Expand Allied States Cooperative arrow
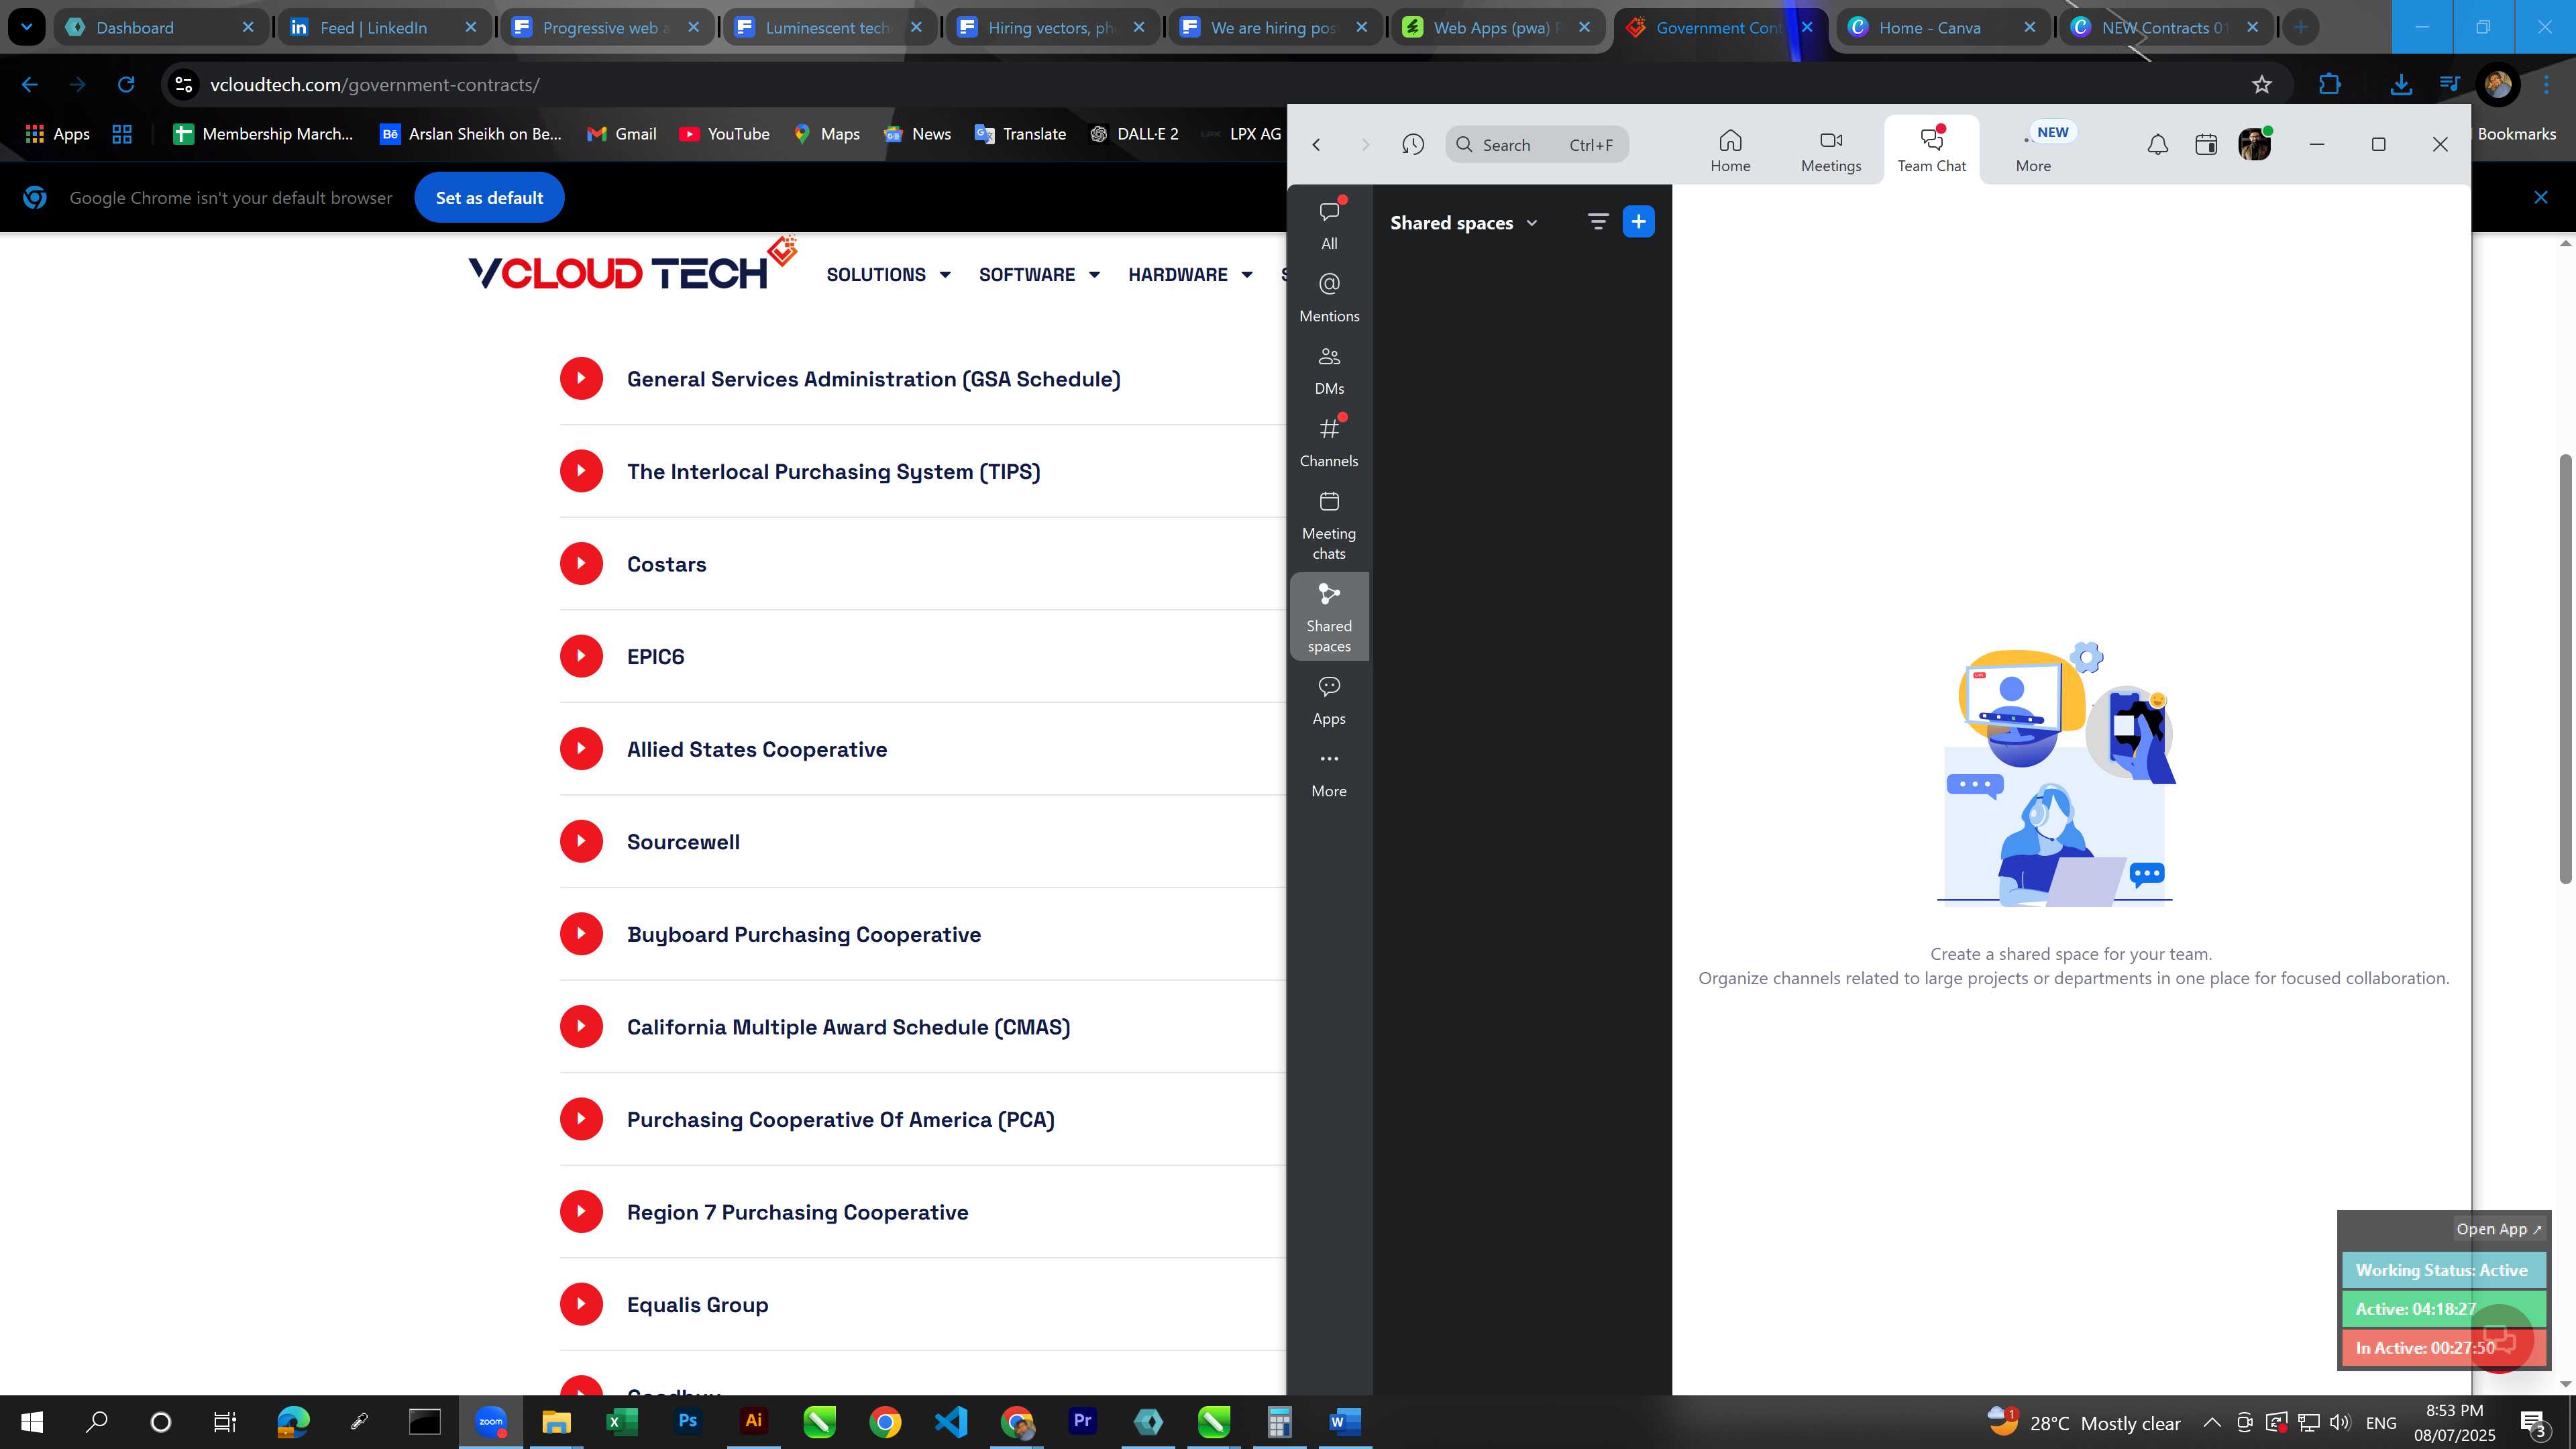The height and width of the screenshot is (1449, 2576). [581, 749]
